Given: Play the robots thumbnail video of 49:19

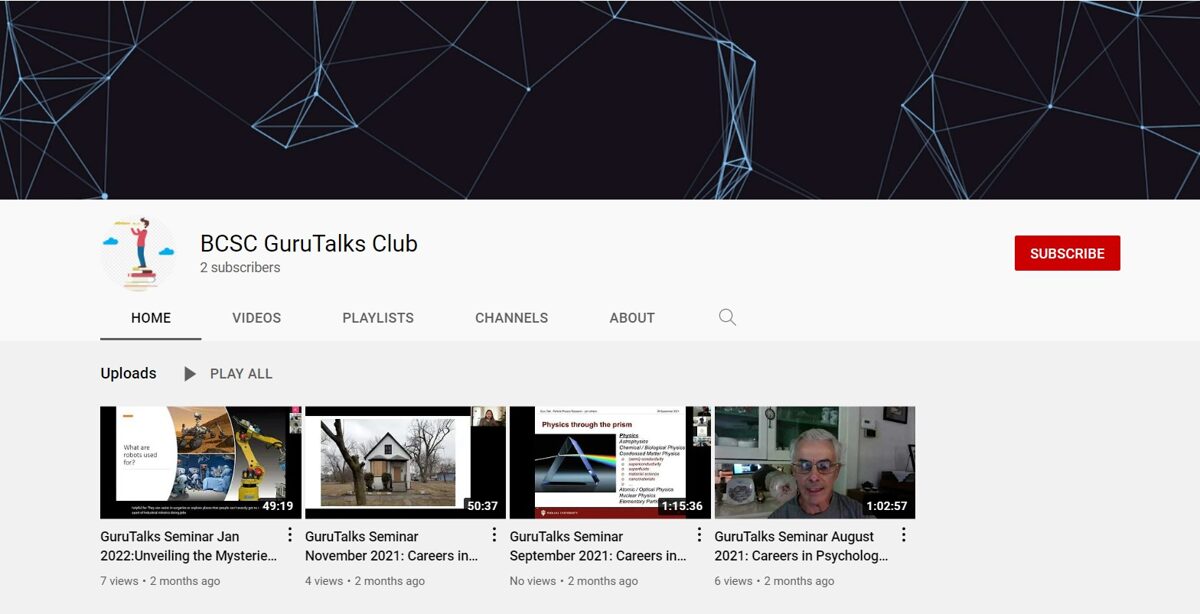Looking at the screenshot, I should 200,462.
